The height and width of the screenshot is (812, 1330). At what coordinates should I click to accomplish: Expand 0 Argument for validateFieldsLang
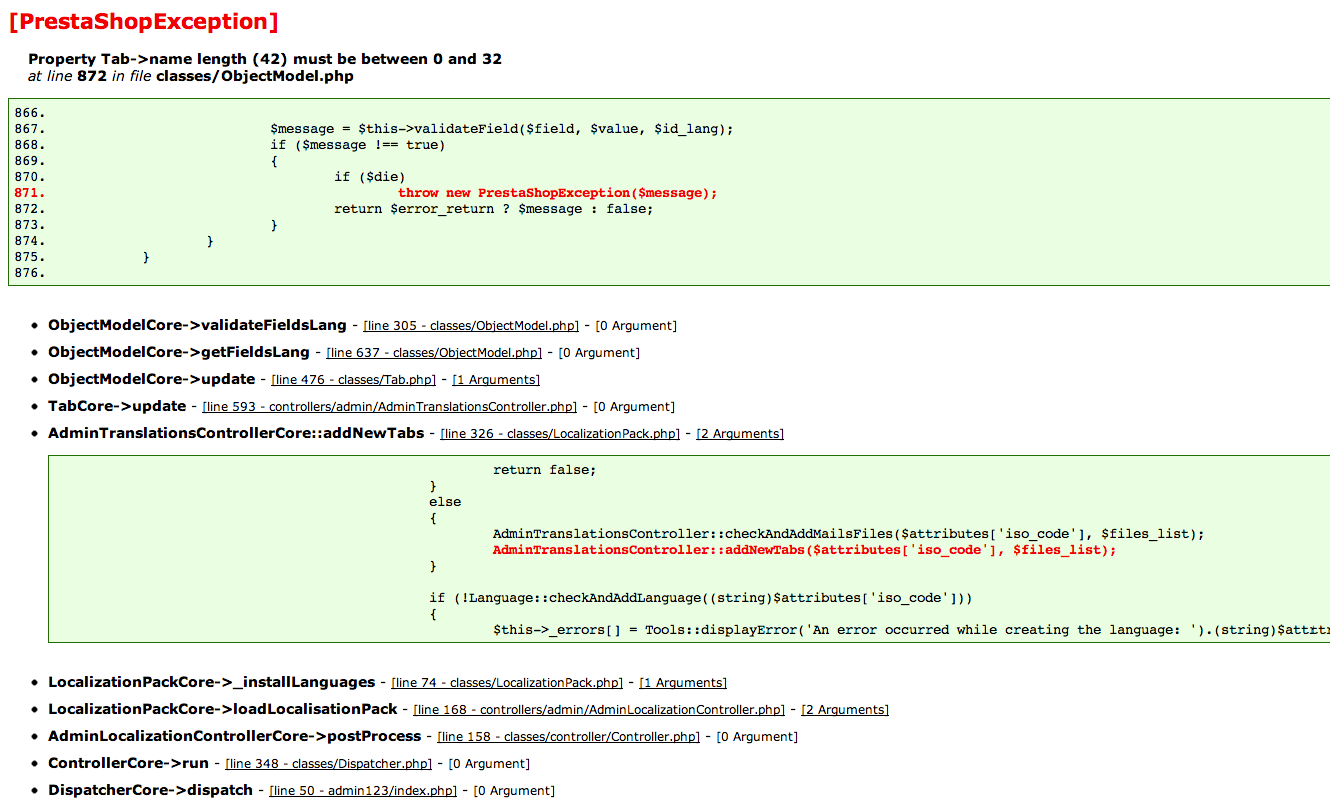click(636, 326)
